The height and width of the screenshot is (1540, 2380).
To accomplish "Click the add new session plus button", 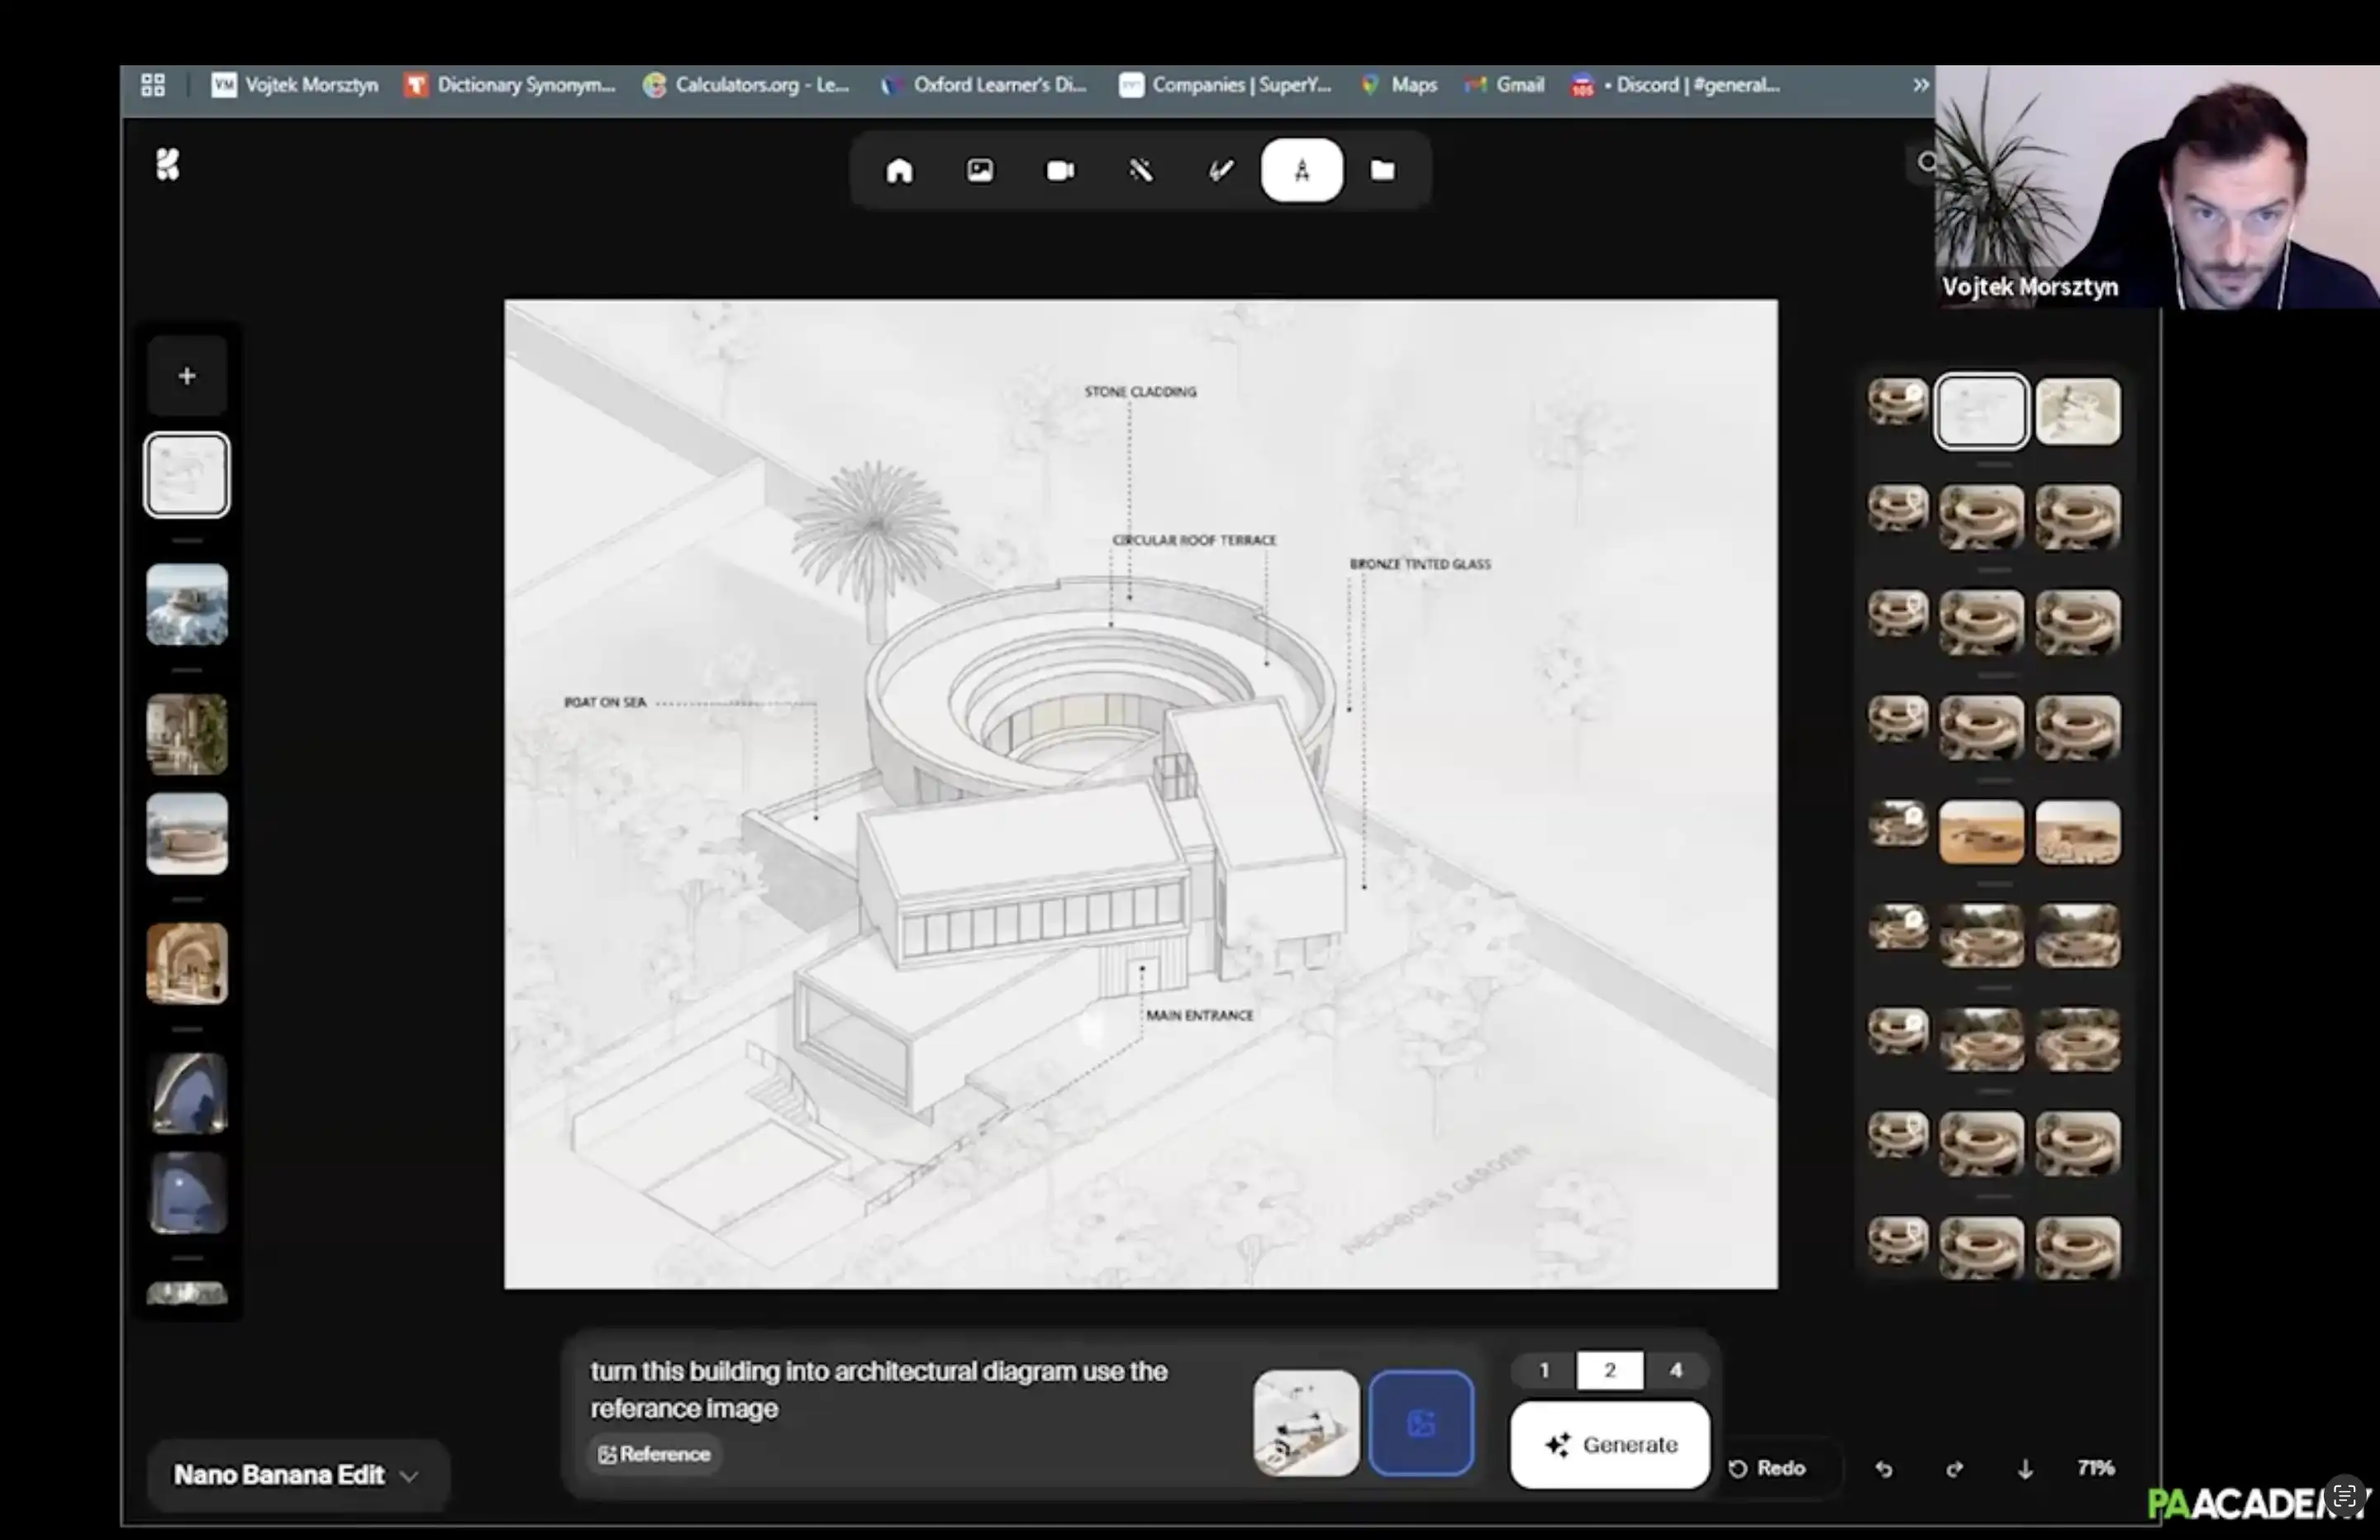I will [x=187, y=376].
